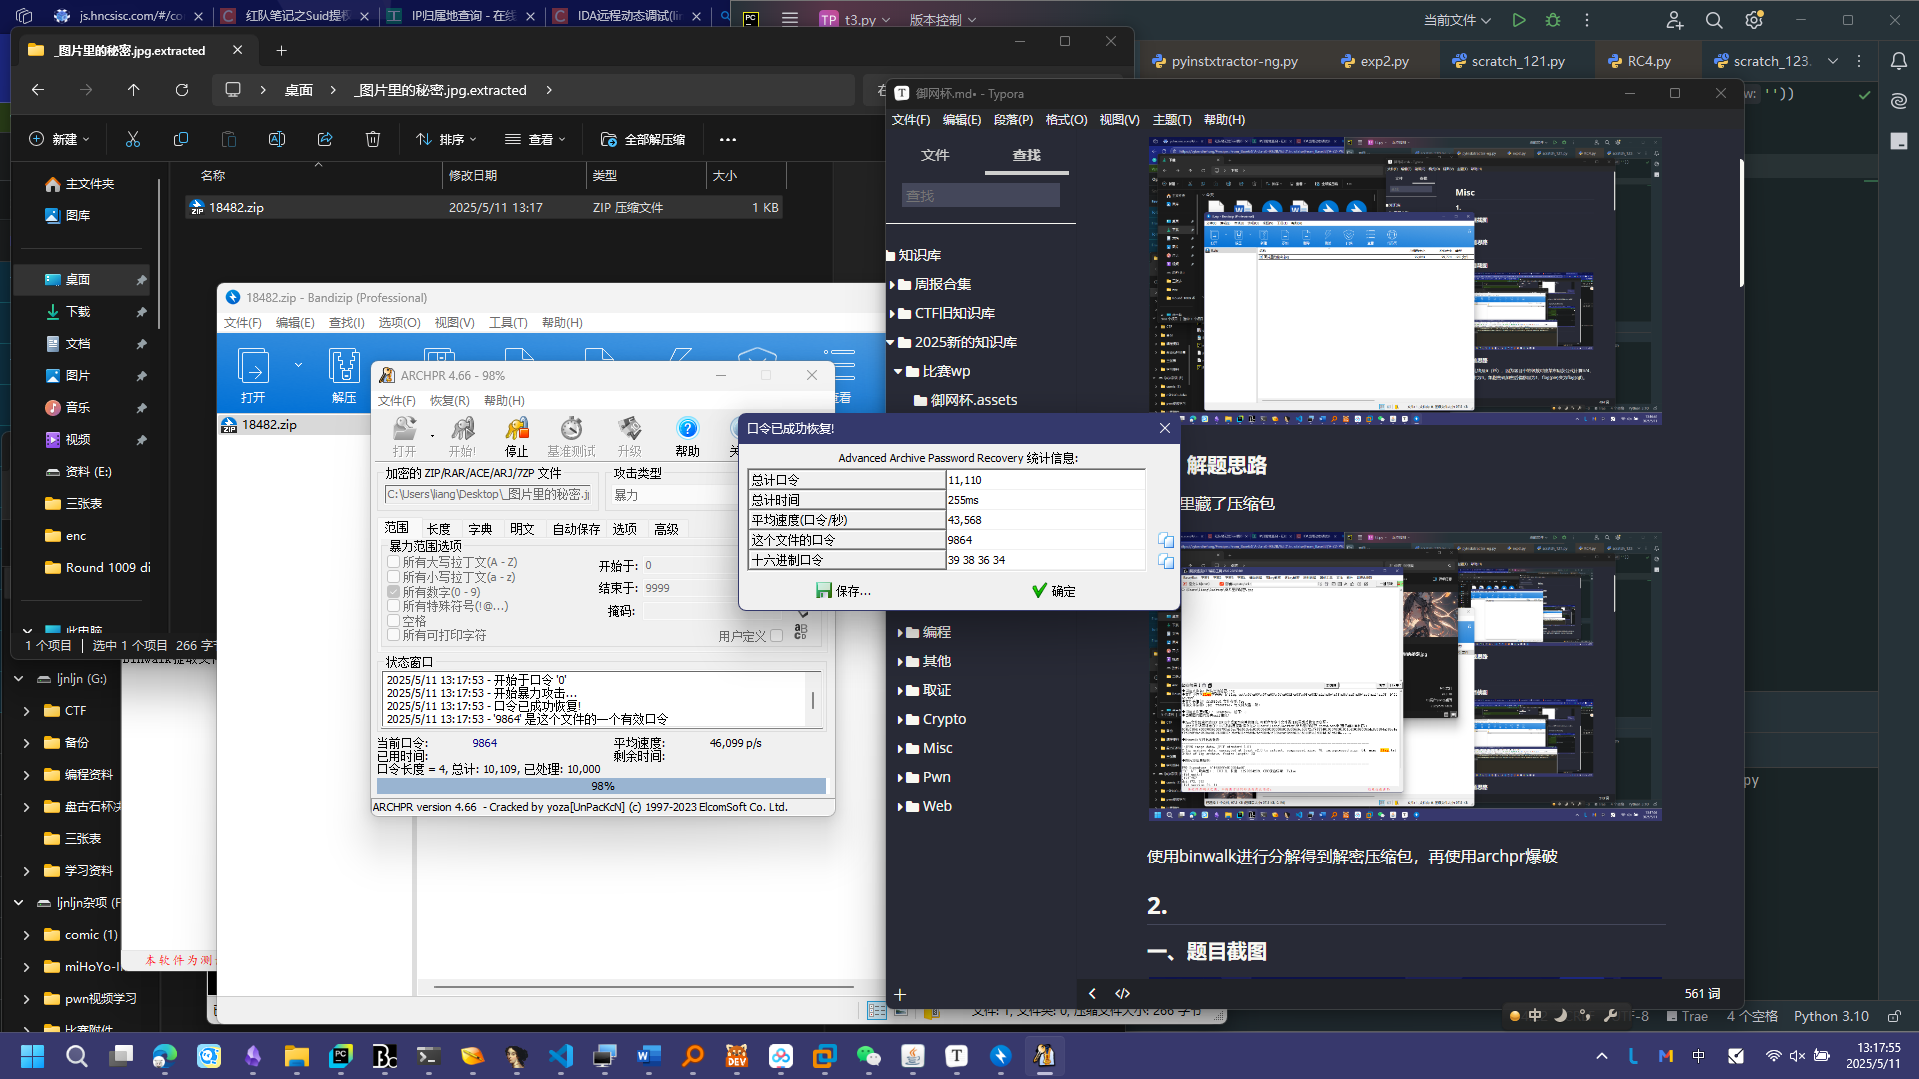Image resolution: width=1919 pixels, height=1079 pixels.
Task: Click Bandizip Extract (解压) toolbar icon
Action: click(x=344, y=367)
